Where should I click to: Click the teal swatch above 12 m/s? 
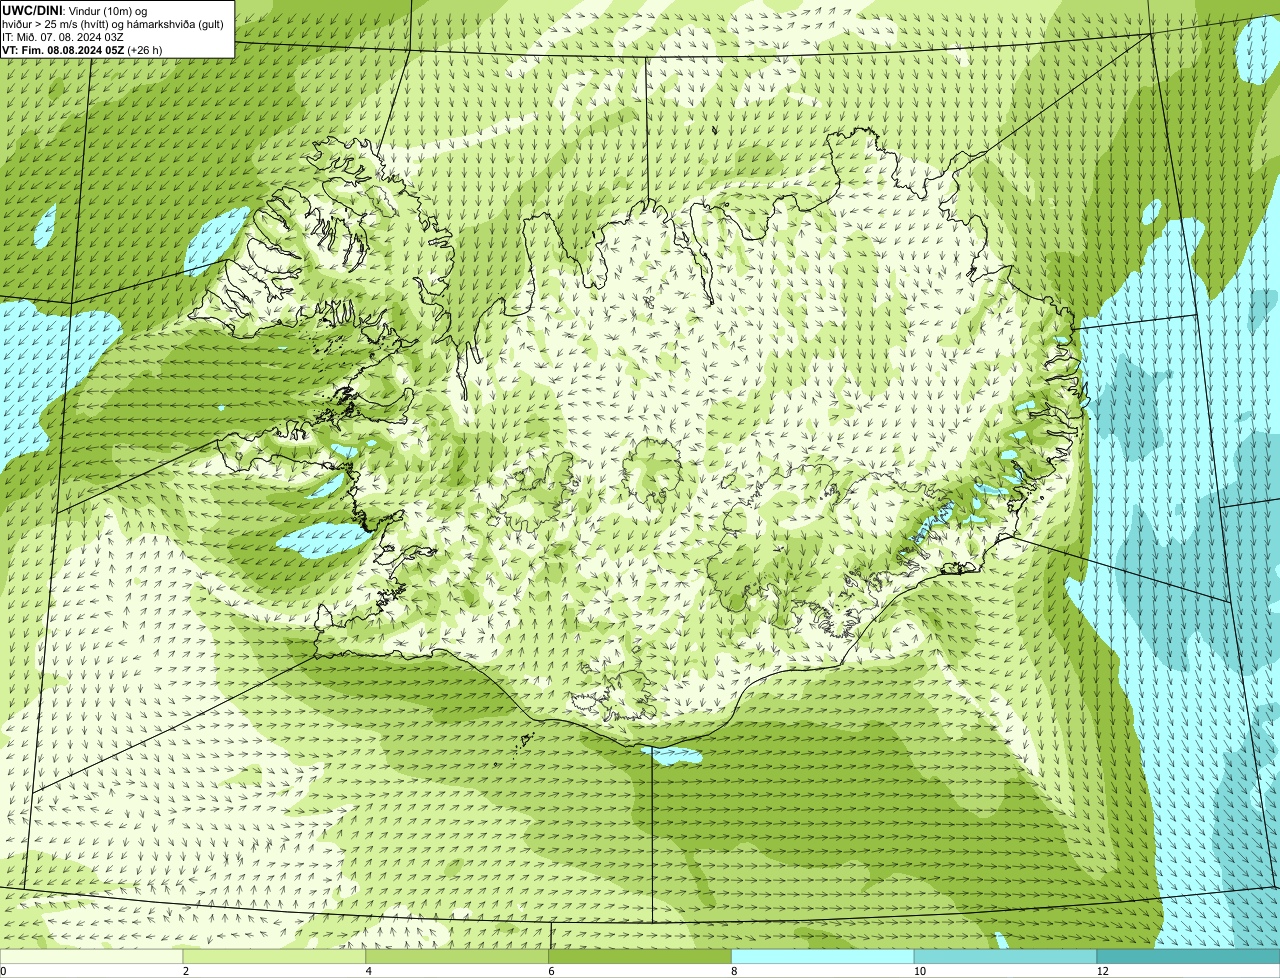(x=1188, y=956)
